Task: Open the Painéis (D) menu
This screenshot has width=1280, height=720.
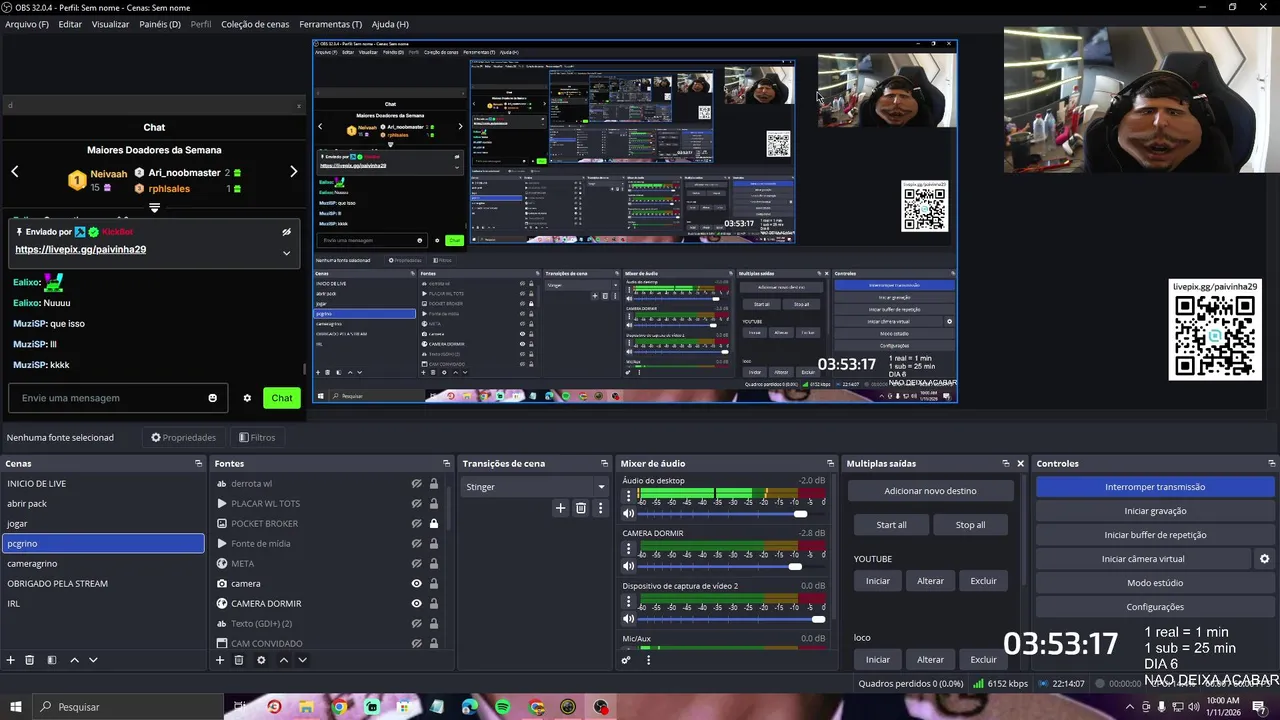Action: [x=160, y=24]
